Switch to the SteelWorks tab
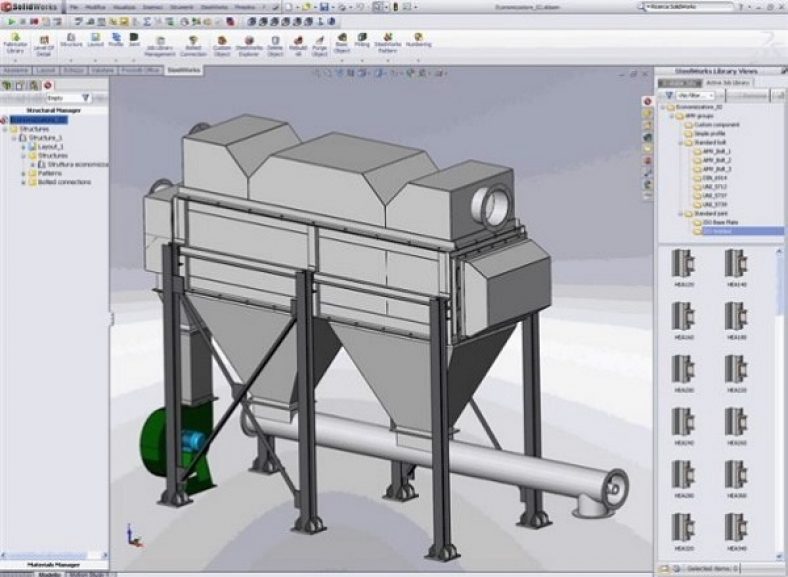The image size is (788, 577). click(x=183, y=71)
